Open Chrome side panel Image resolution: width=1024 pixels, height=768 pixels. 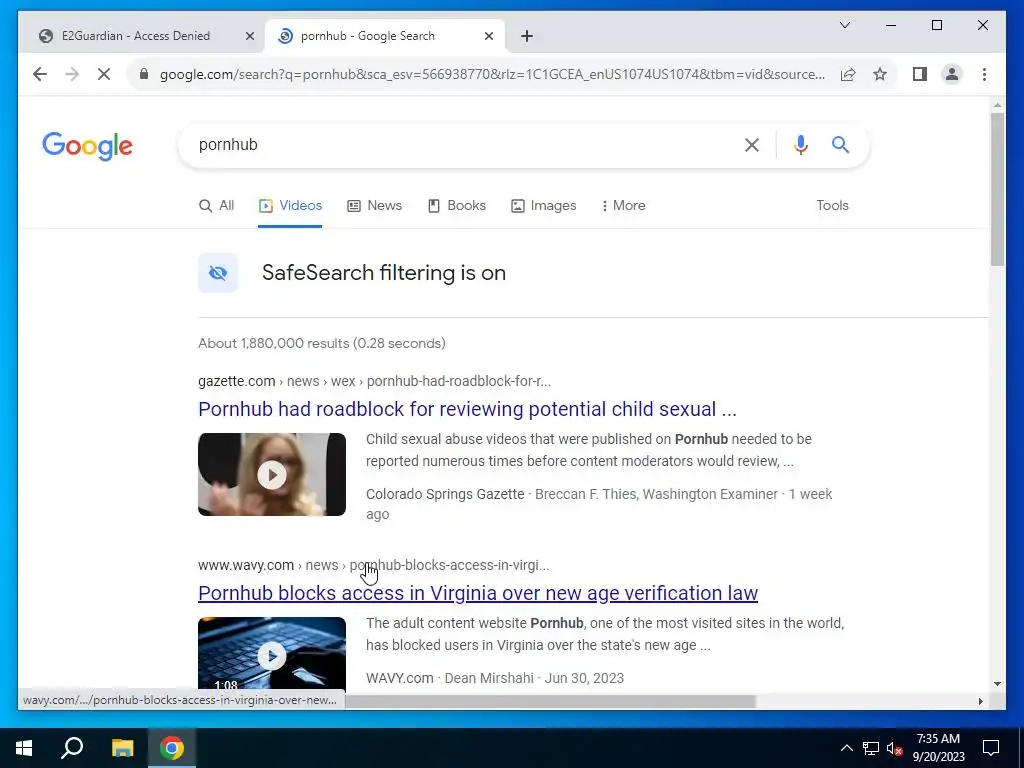[920, 74]
